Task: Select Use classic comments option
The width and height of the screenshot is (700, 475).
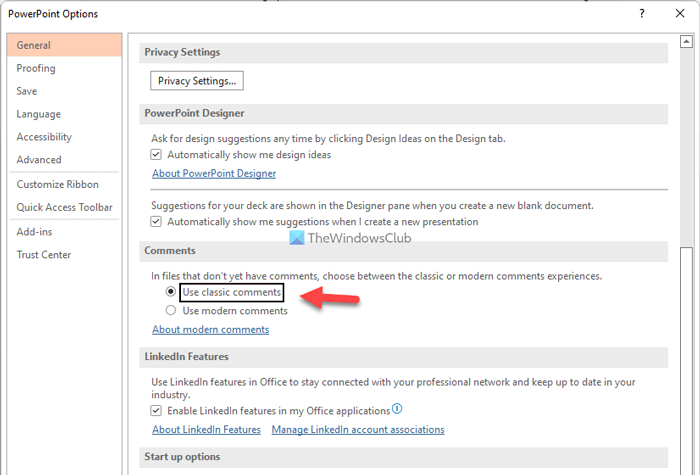Action: click(x=171, y=292)
